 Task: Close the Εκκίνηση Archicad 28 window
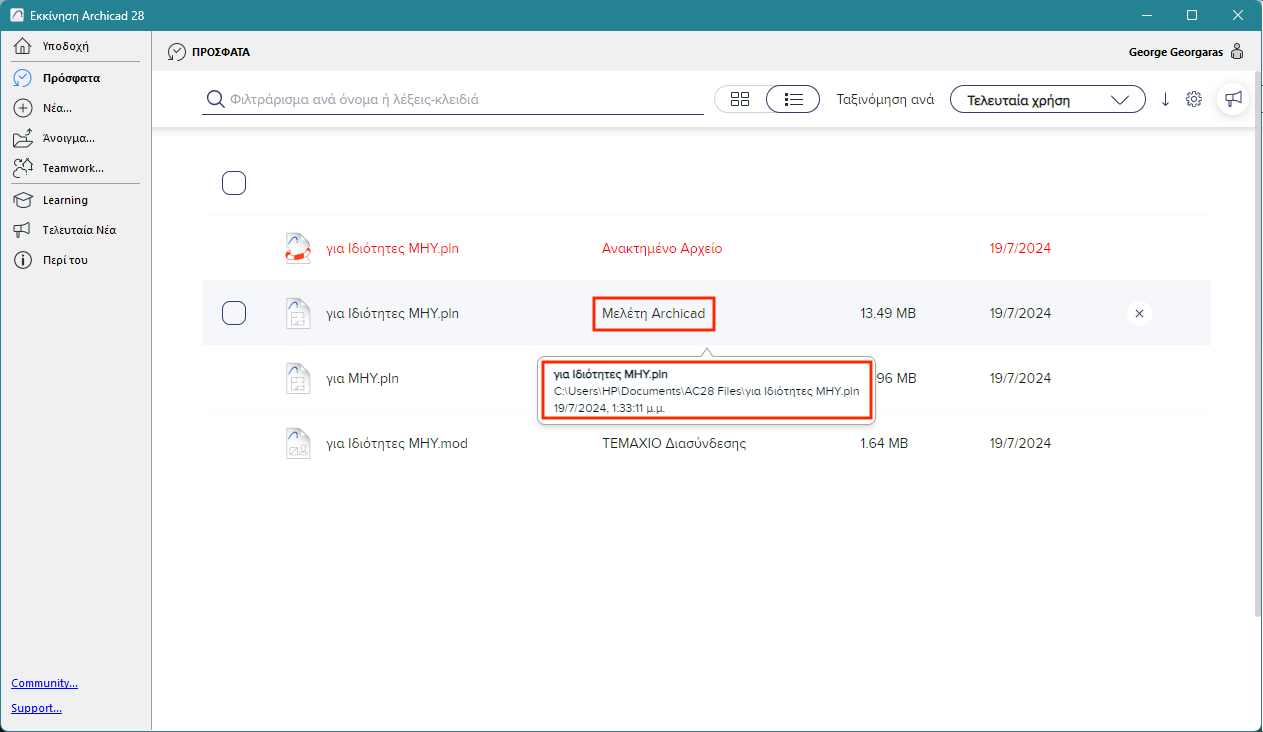click(1238, 15)
